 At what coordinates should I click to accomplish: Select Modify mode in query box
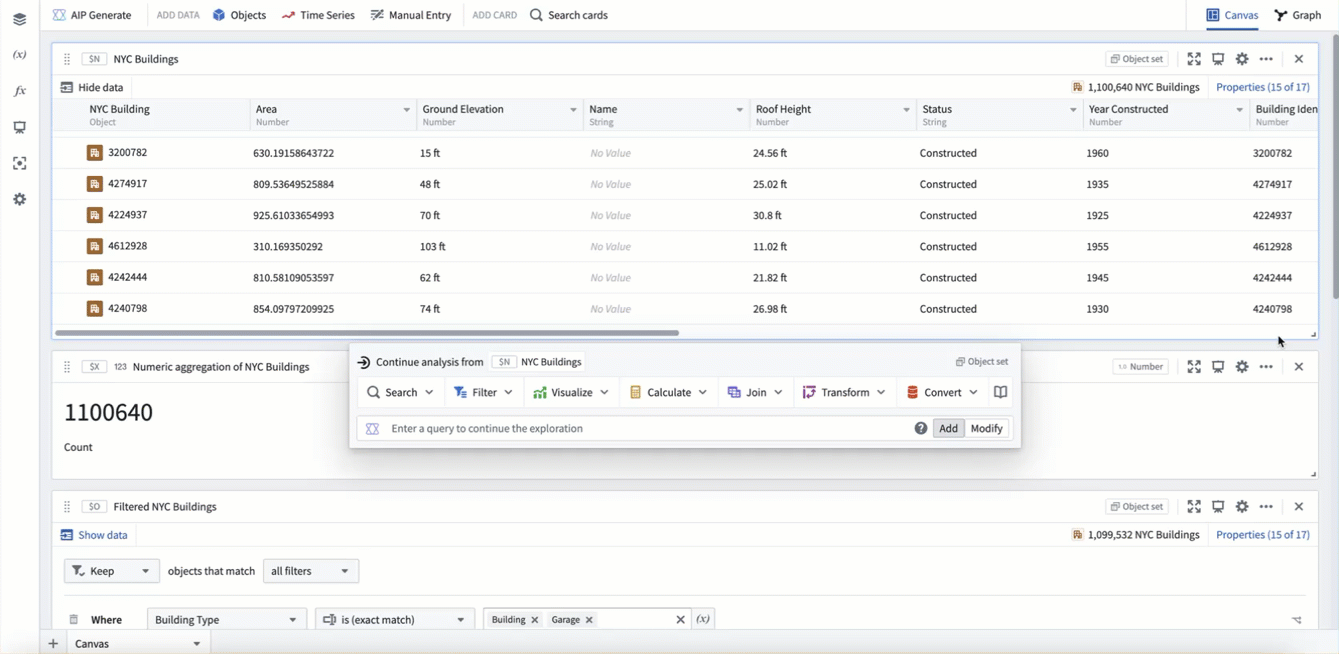[x=986, y=428]
